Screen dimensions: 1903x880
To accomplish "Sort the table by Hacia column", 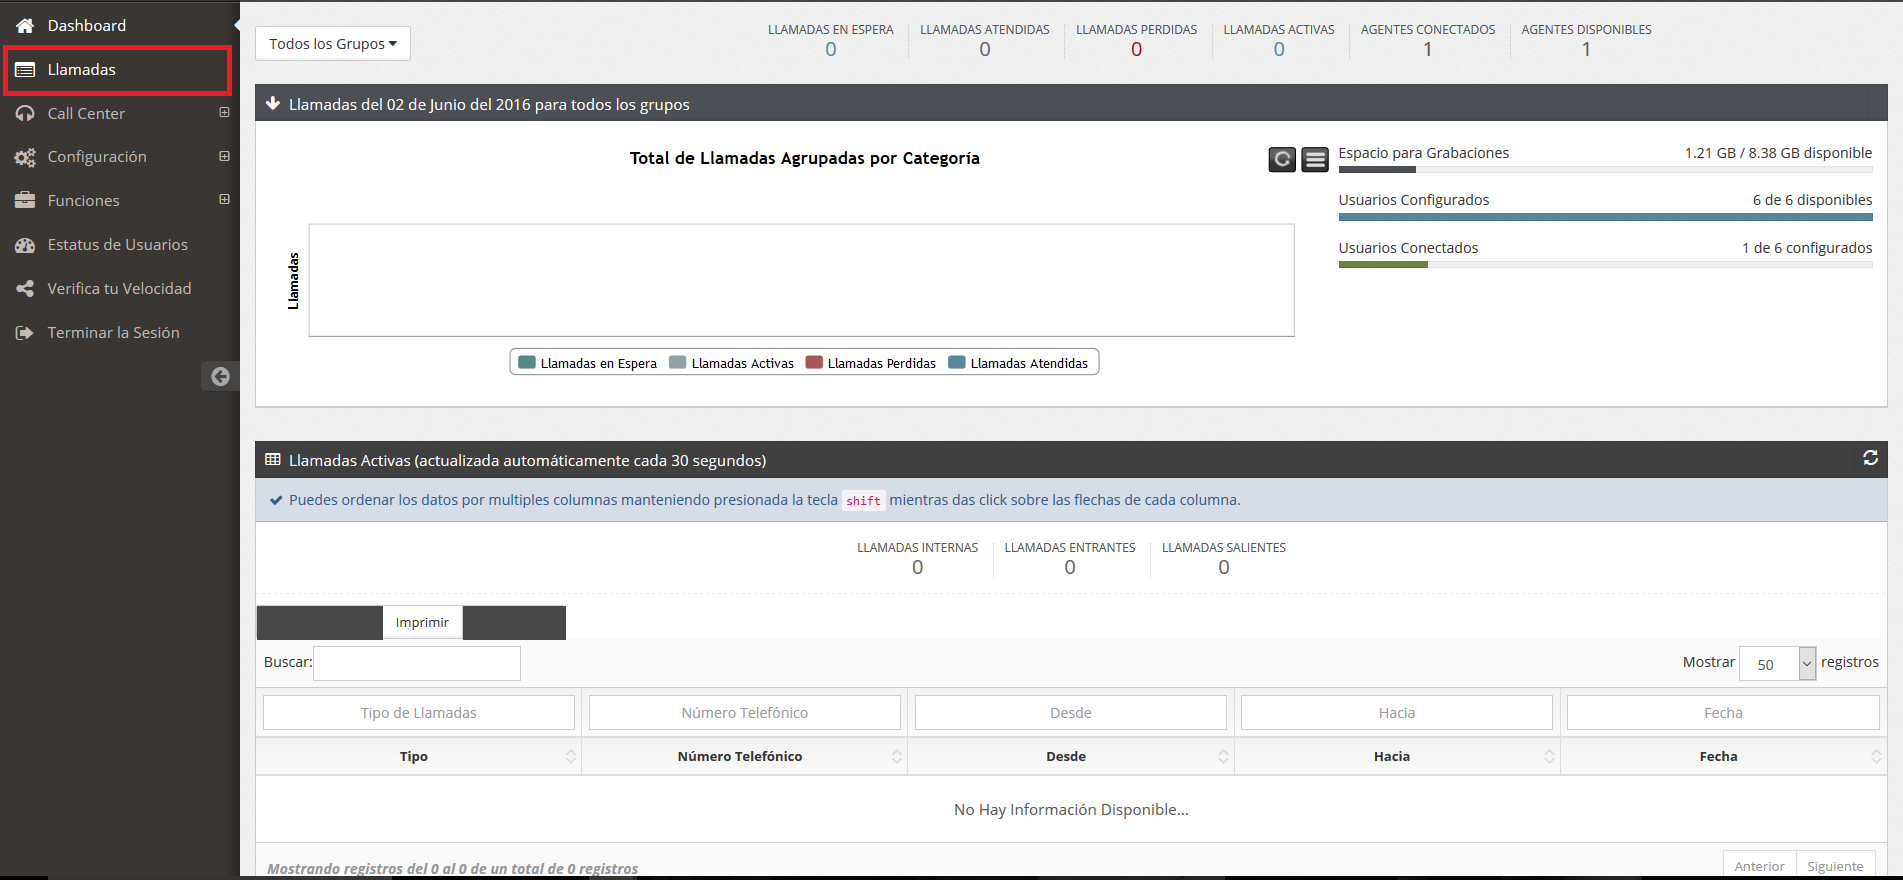I will [1397, 757].
